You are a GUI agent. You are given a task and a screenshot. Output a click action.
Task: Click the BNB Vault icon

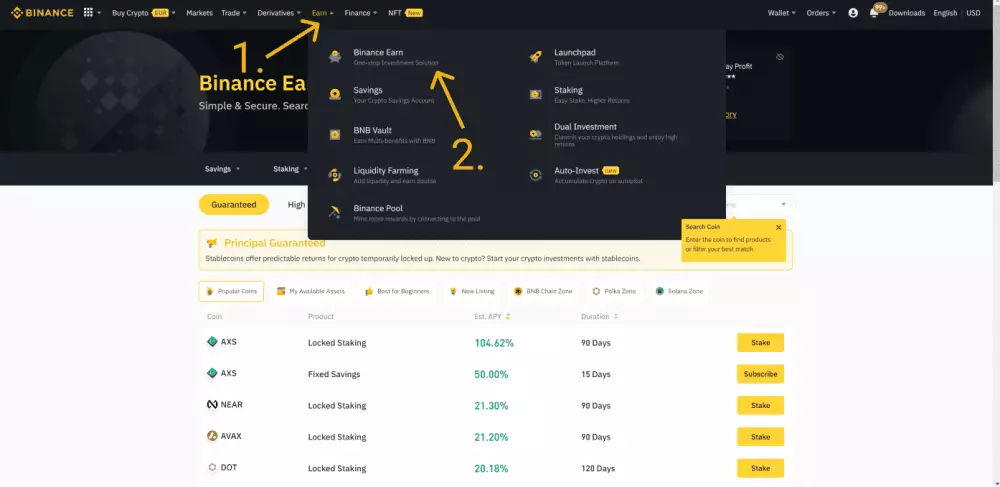click(x=335, y=134)
